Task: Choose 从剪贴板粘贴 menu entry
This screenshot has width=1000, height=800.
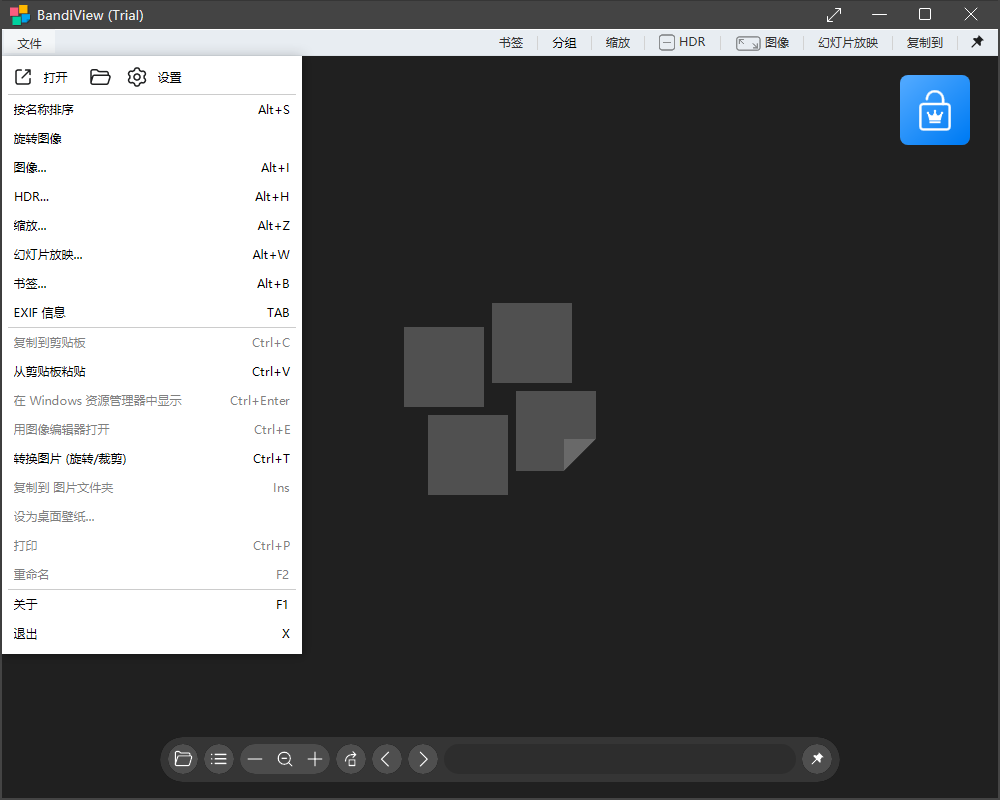Action: point(50,371)
